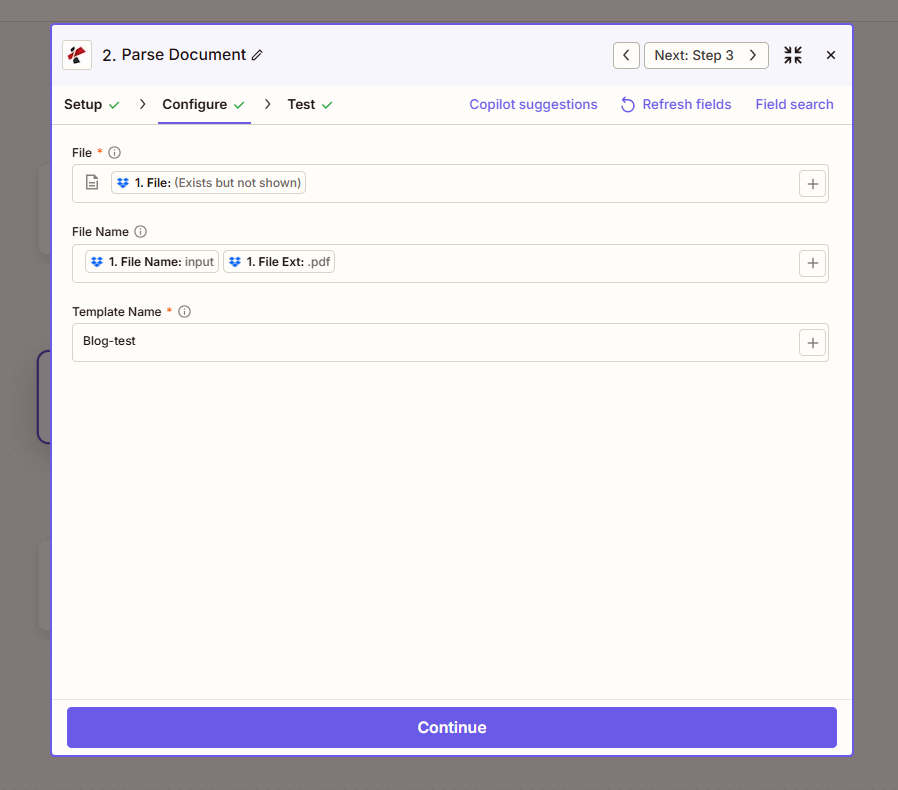
Task: Click the document icon inside the File field
Action: click(x=92, y=183)
